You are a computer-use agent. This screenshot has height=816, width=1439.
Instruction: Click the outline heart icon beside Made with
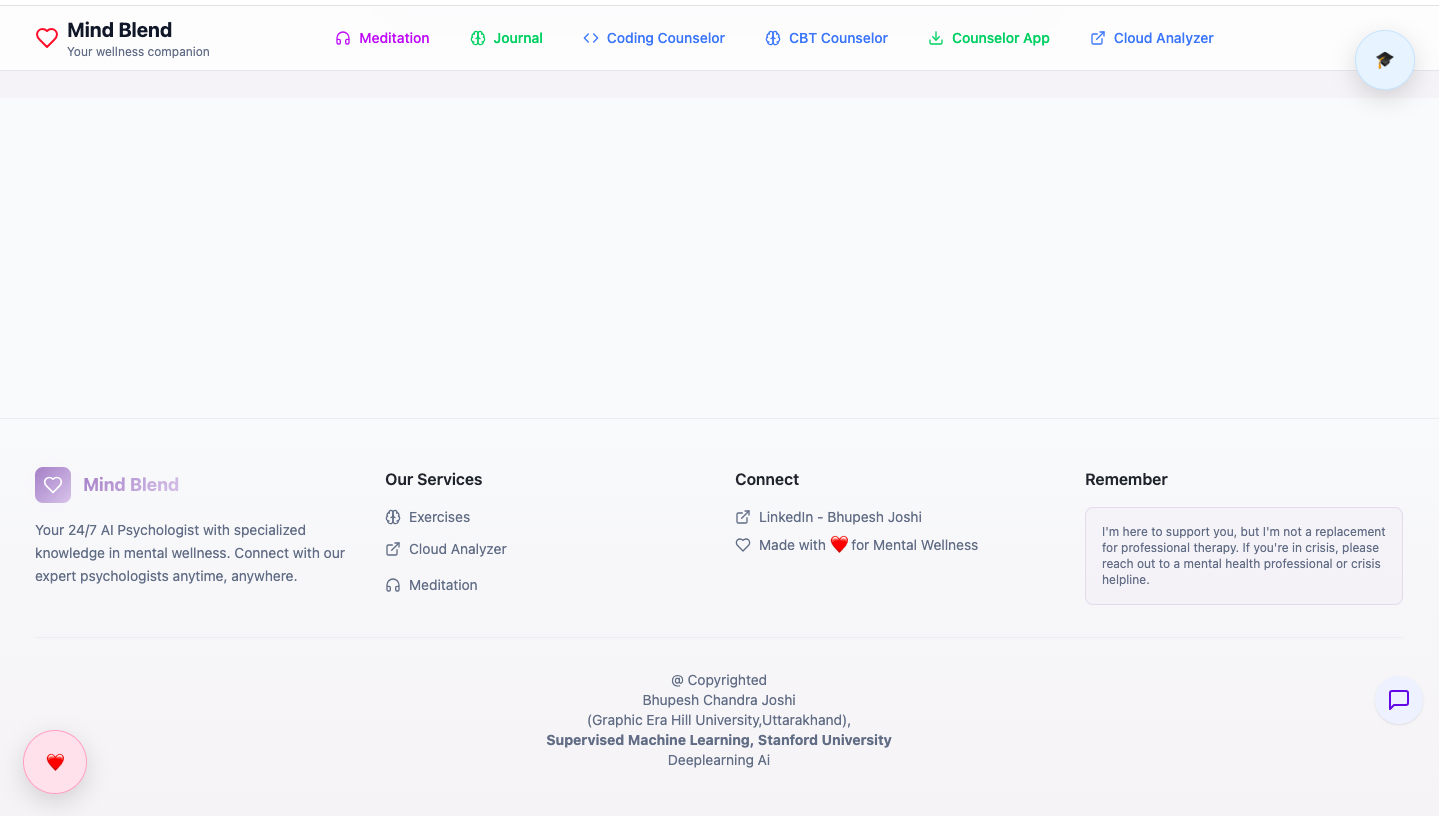click(743, 545)
